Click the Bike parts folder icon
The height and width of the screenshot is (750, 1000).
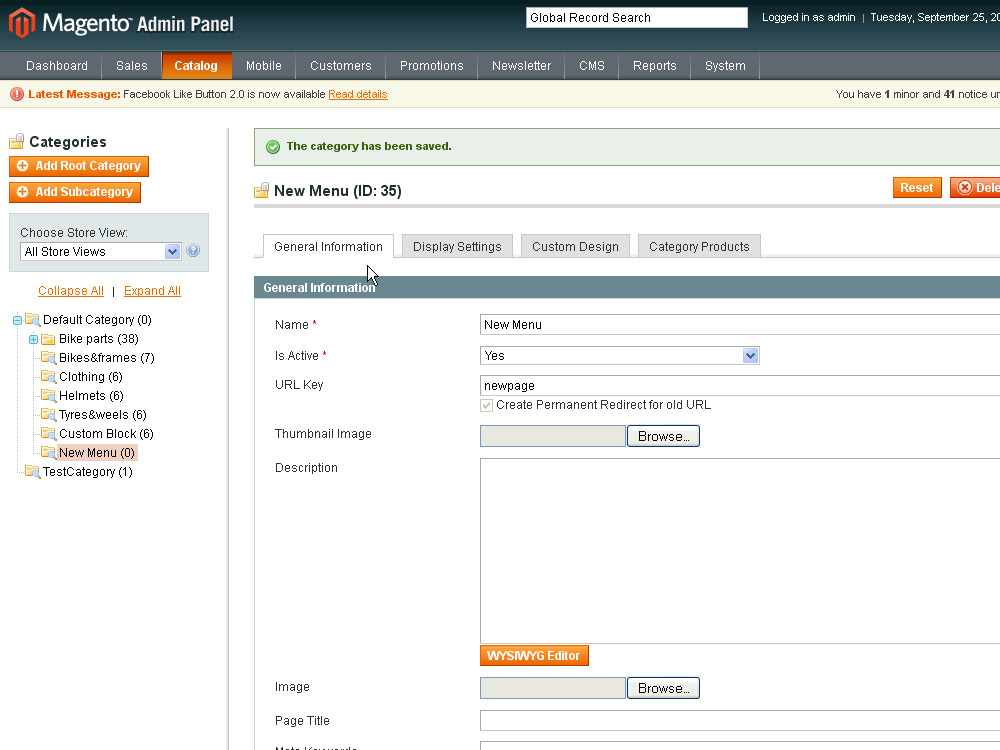pos(48,339)
